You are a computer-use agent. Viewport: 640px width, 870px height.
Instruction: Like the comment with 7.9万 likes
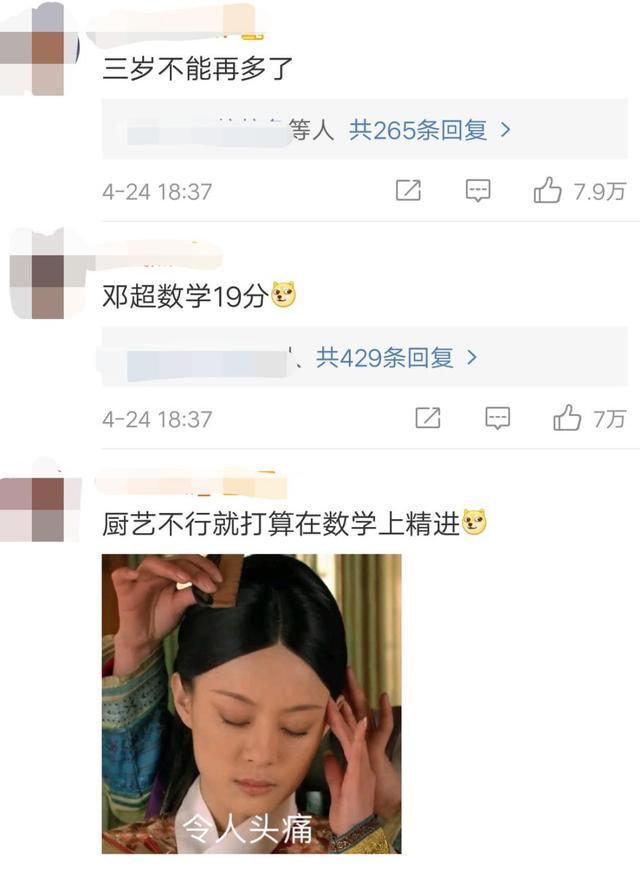(547, 190)
